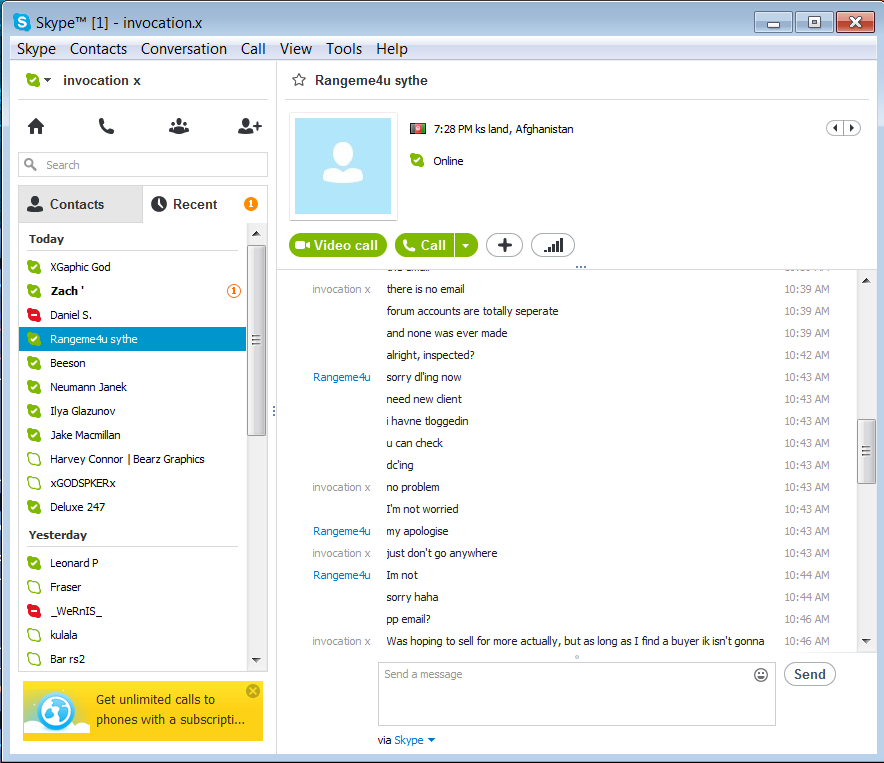Click Zach's unread message badge
Screen dimensions: 884x763
click(234, 291)
